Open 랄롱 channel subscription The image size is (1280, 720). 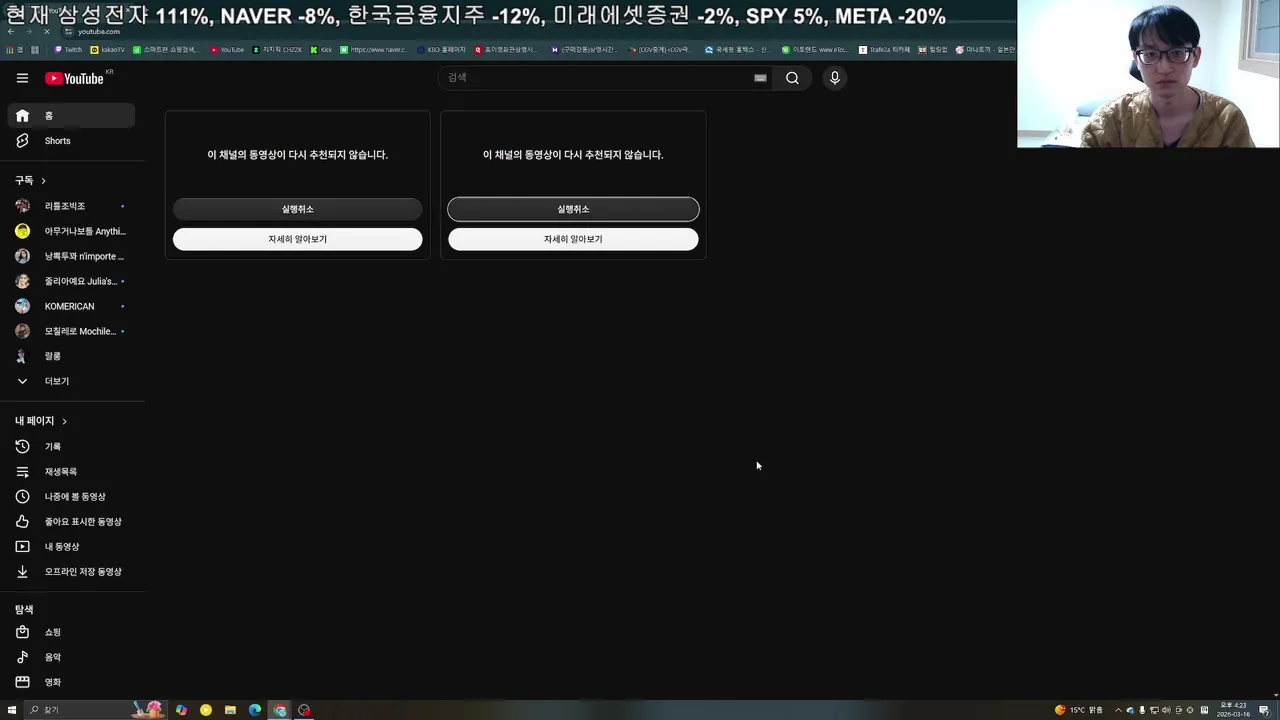(x=71, y=356)
